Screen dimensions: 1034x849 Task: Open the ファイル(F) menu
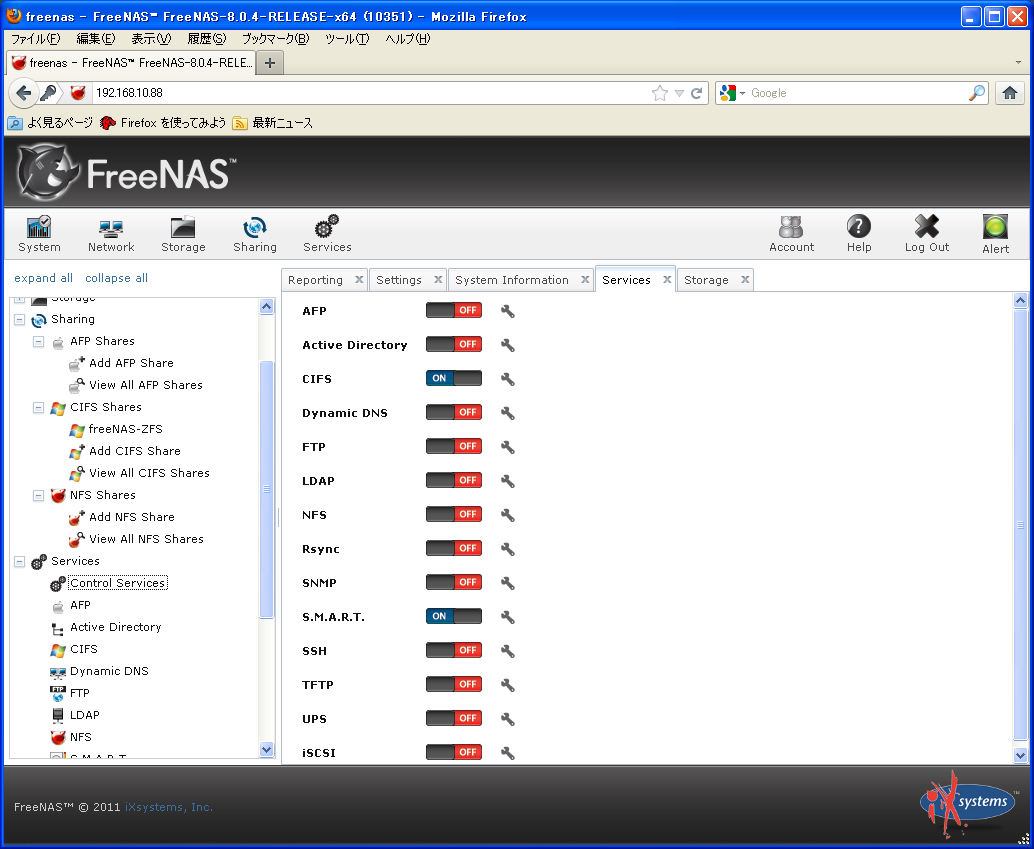tap(36, 39)
